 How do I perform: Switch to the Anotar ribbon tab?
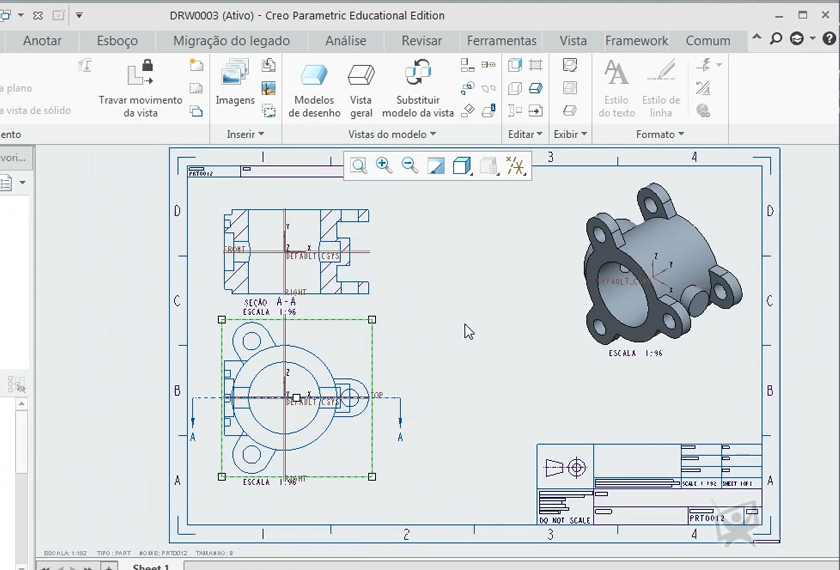point(42,41)
